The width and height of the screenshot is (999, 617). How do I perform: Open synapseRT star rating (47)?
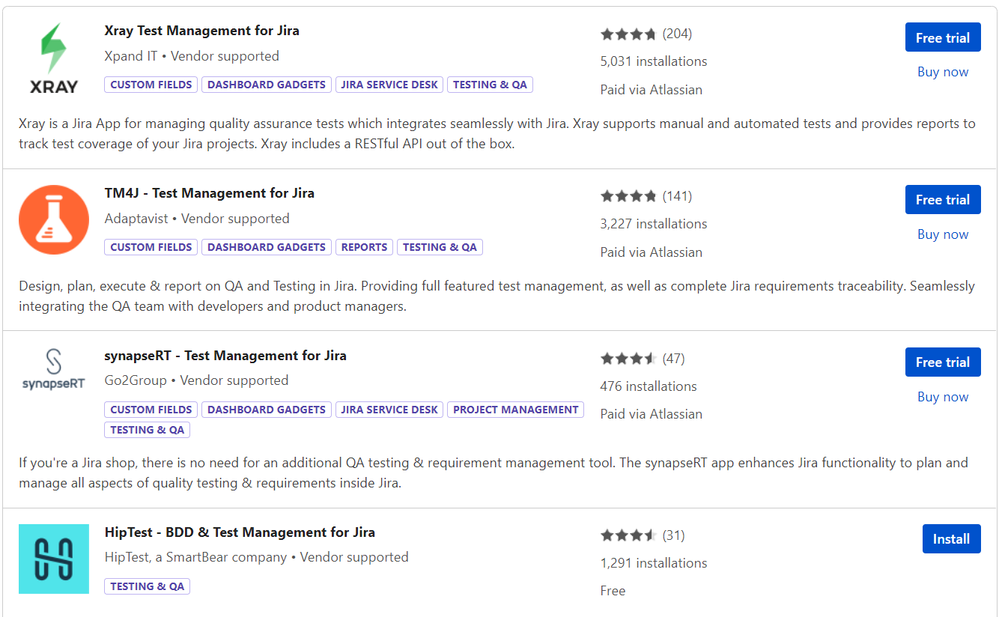[642, 359]
